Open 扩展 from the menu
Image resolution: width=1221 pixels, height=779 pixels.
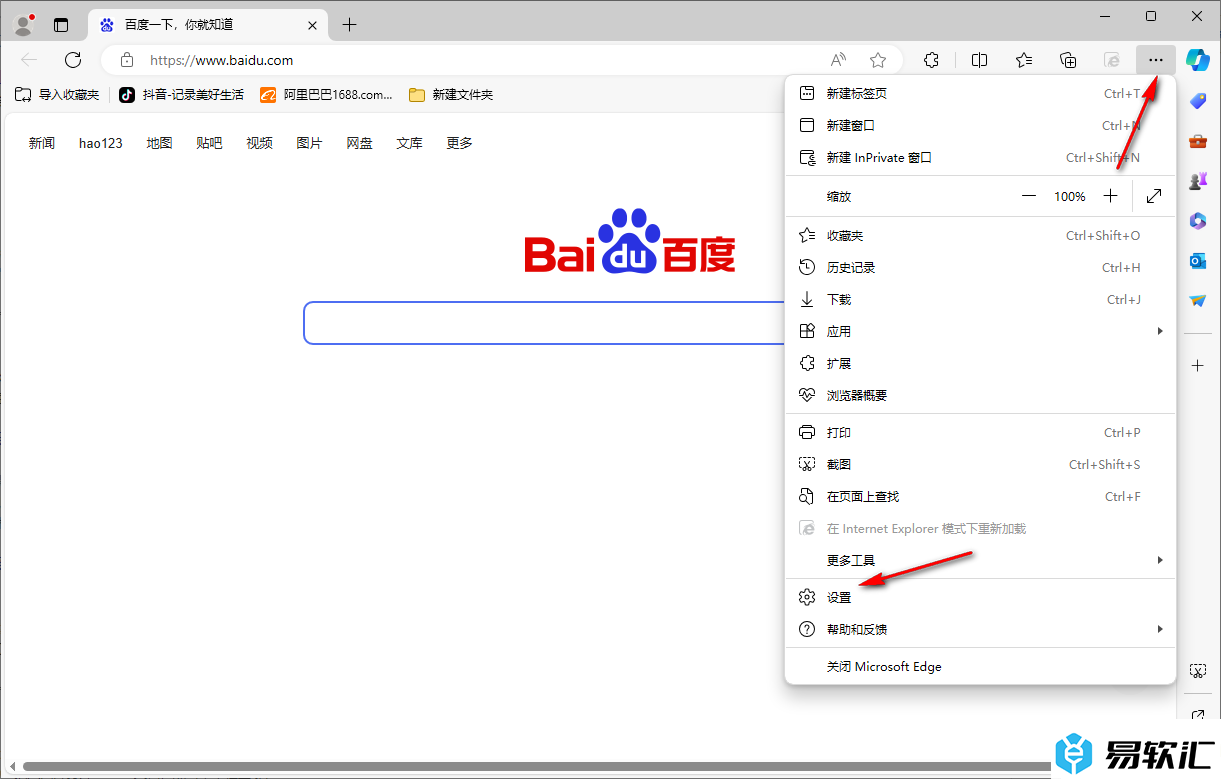coord(980,364)
